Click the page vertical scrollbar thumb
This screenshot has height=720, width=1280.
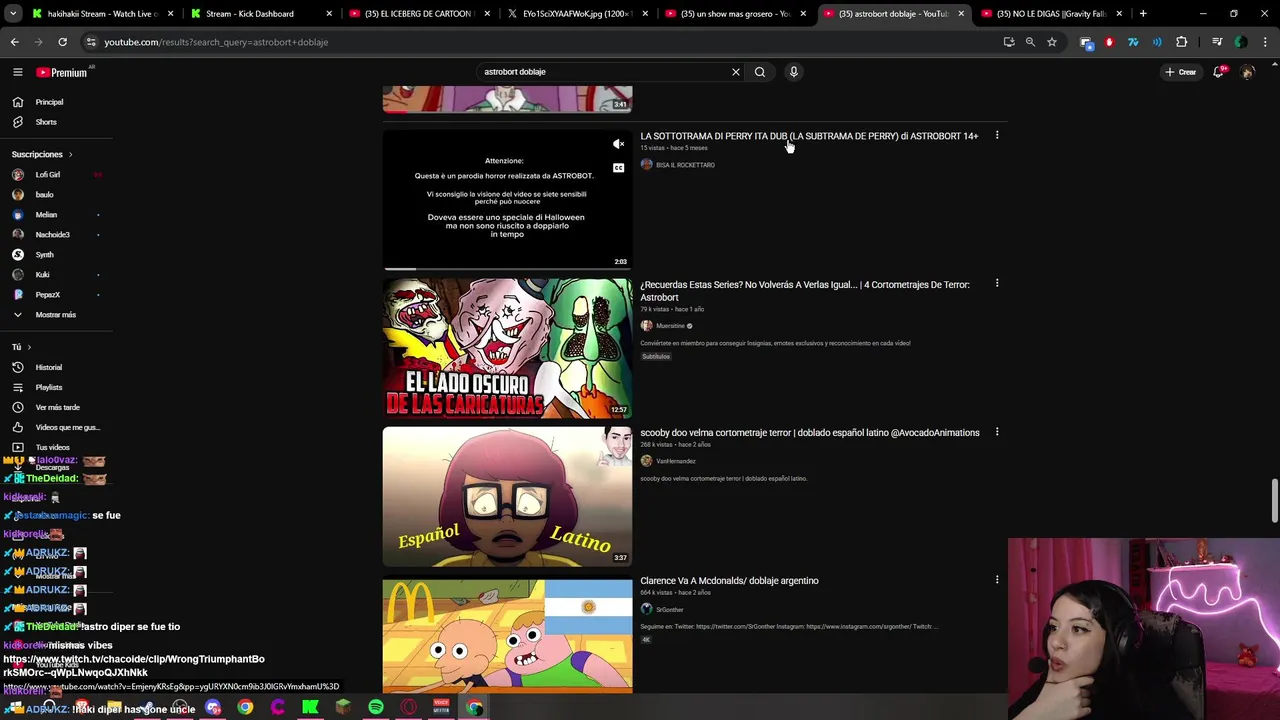point(1274,500)
